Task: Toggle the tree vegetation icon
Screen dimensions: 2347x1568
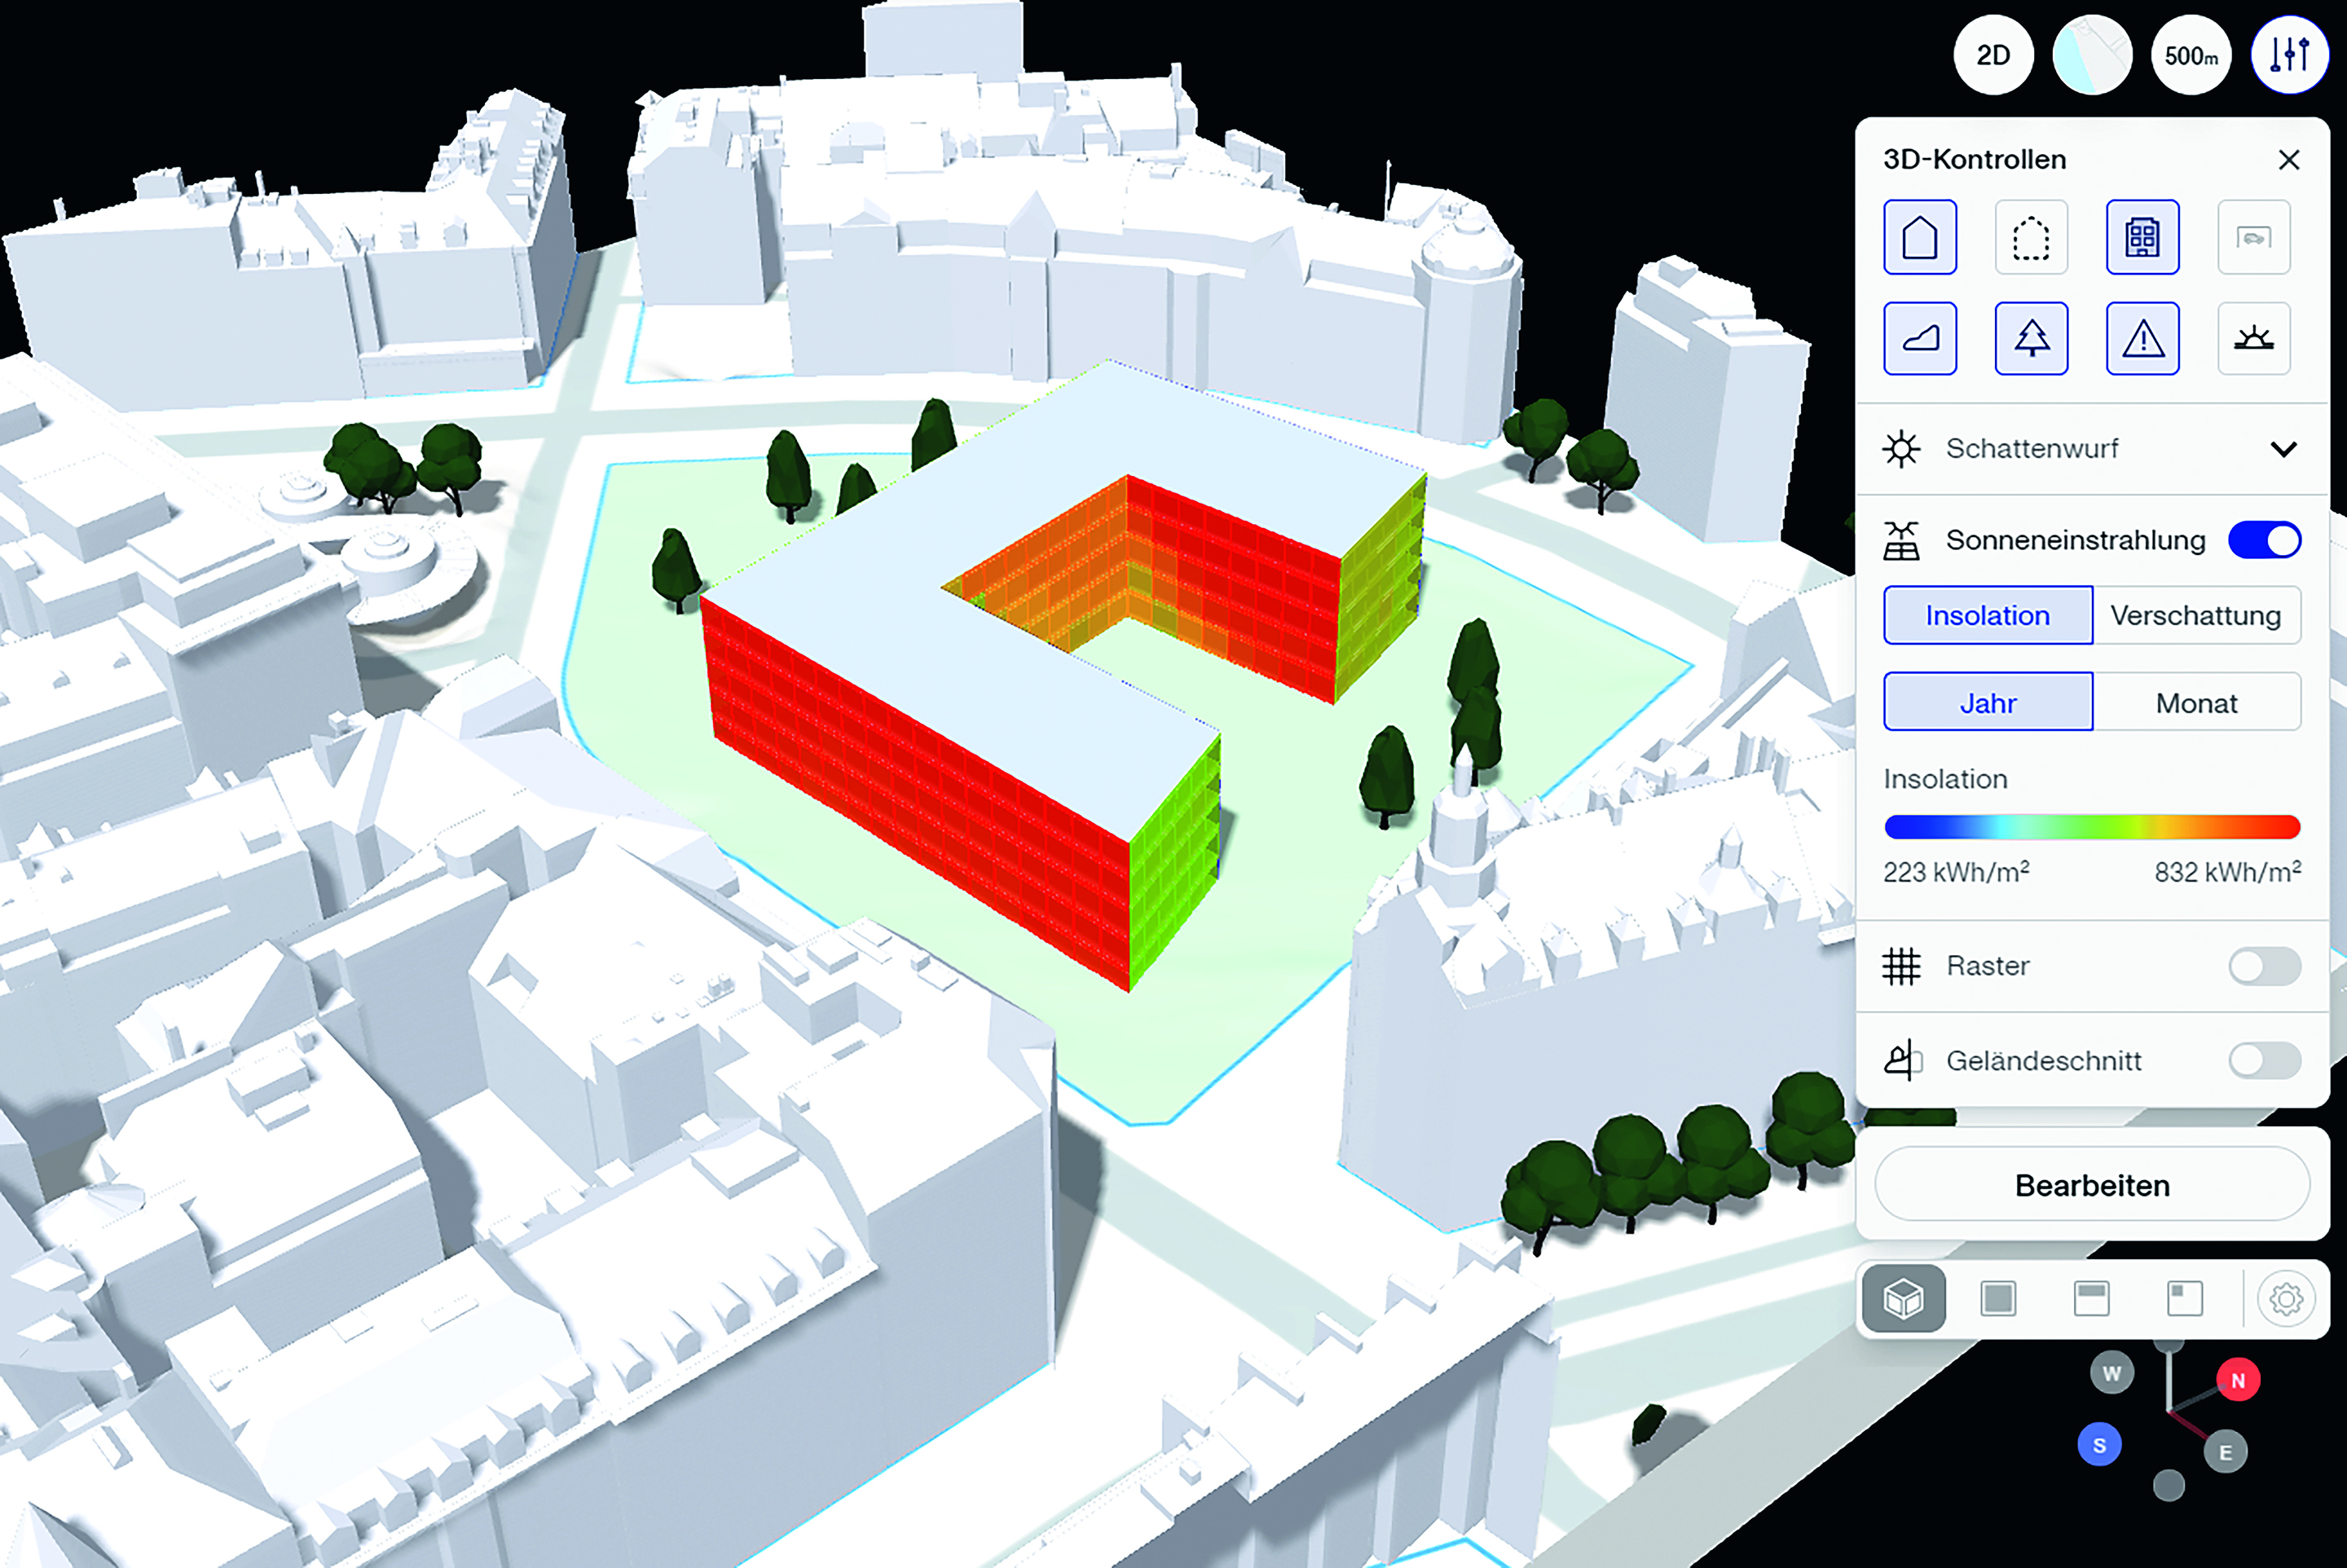Action: [2030, 338]
